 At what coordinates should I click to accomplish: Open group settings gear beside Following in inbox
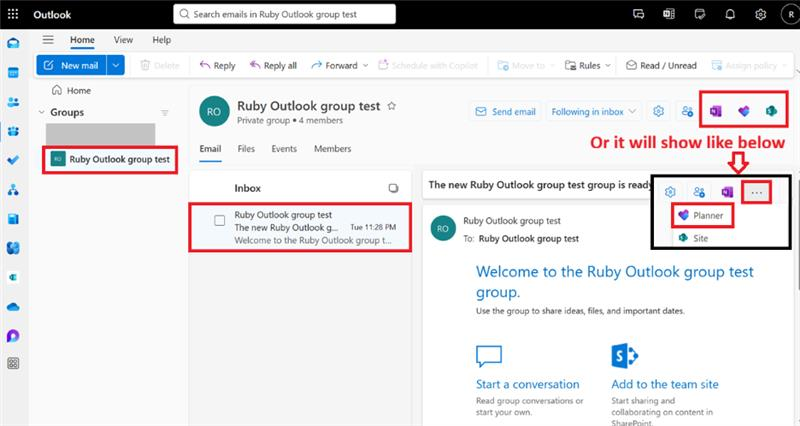coord(658,111)
